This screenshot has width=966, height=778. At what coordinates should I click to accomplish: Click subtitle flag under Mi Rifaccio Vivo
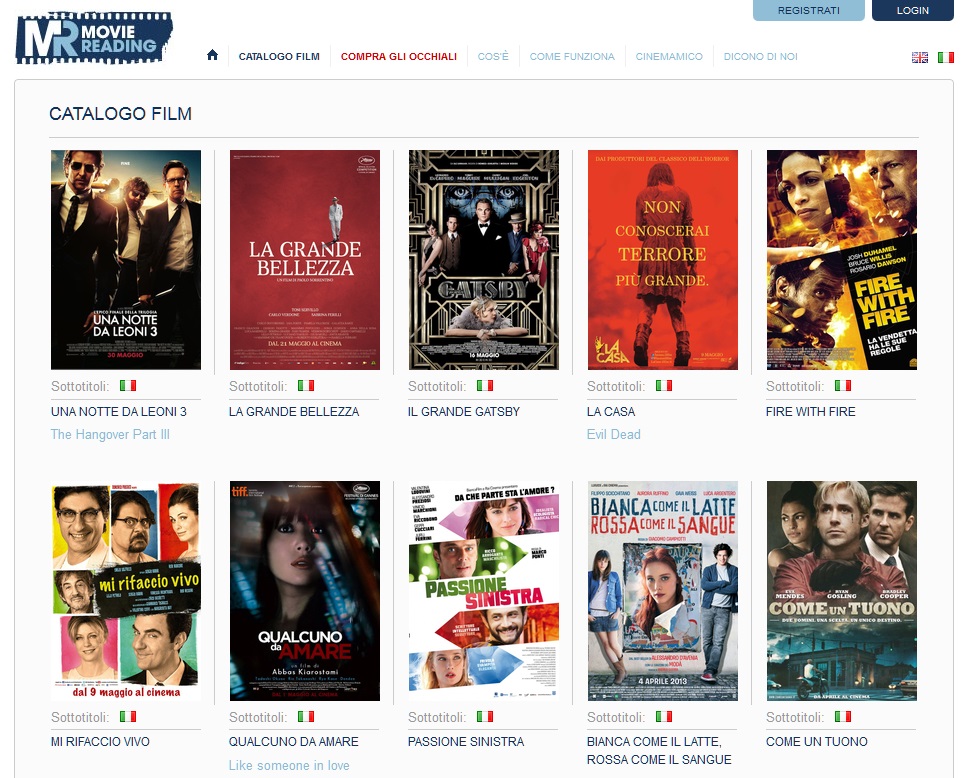coord(128,716)
